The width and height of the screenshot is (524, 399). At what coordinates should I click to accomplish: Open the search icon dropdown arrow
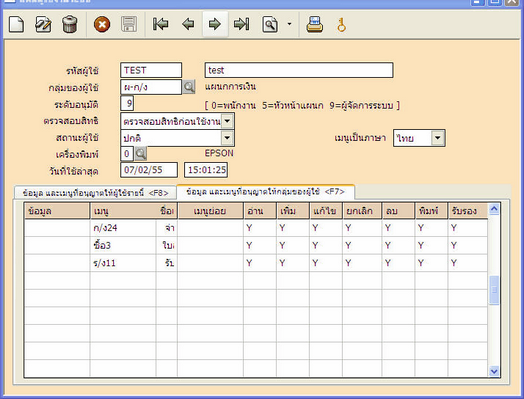289,24
